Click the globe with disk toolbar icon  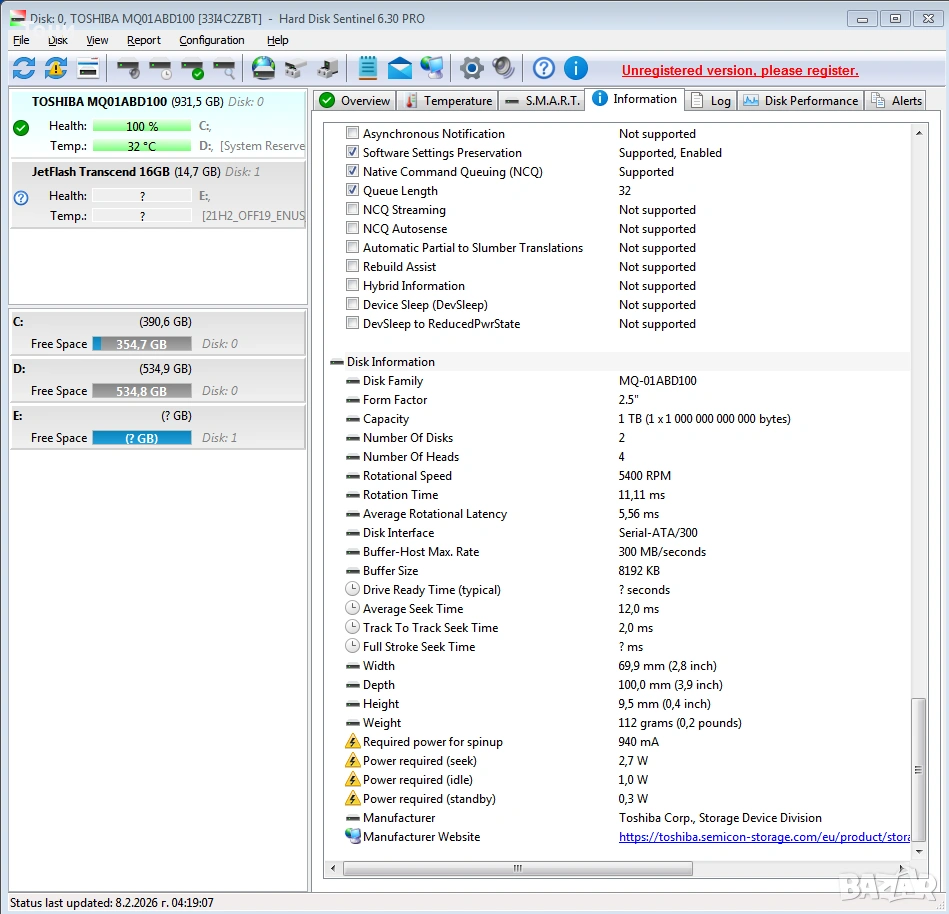263,68
